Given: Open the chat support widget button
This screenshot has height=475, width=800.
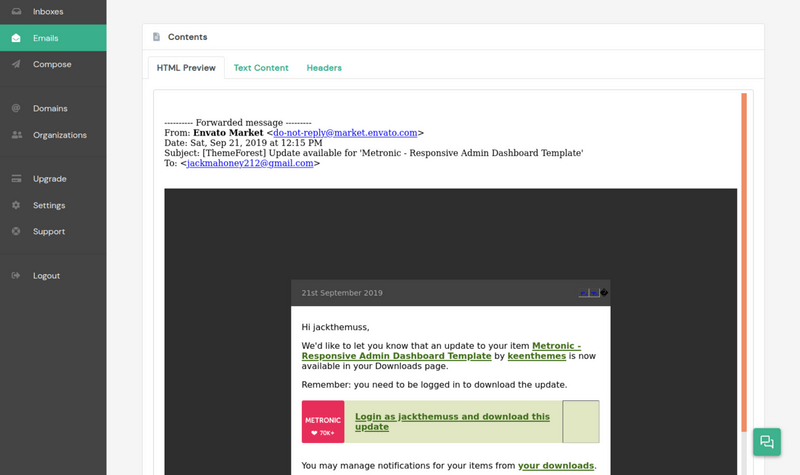Looking at the screenshot, I should click(x=767, y=442).
